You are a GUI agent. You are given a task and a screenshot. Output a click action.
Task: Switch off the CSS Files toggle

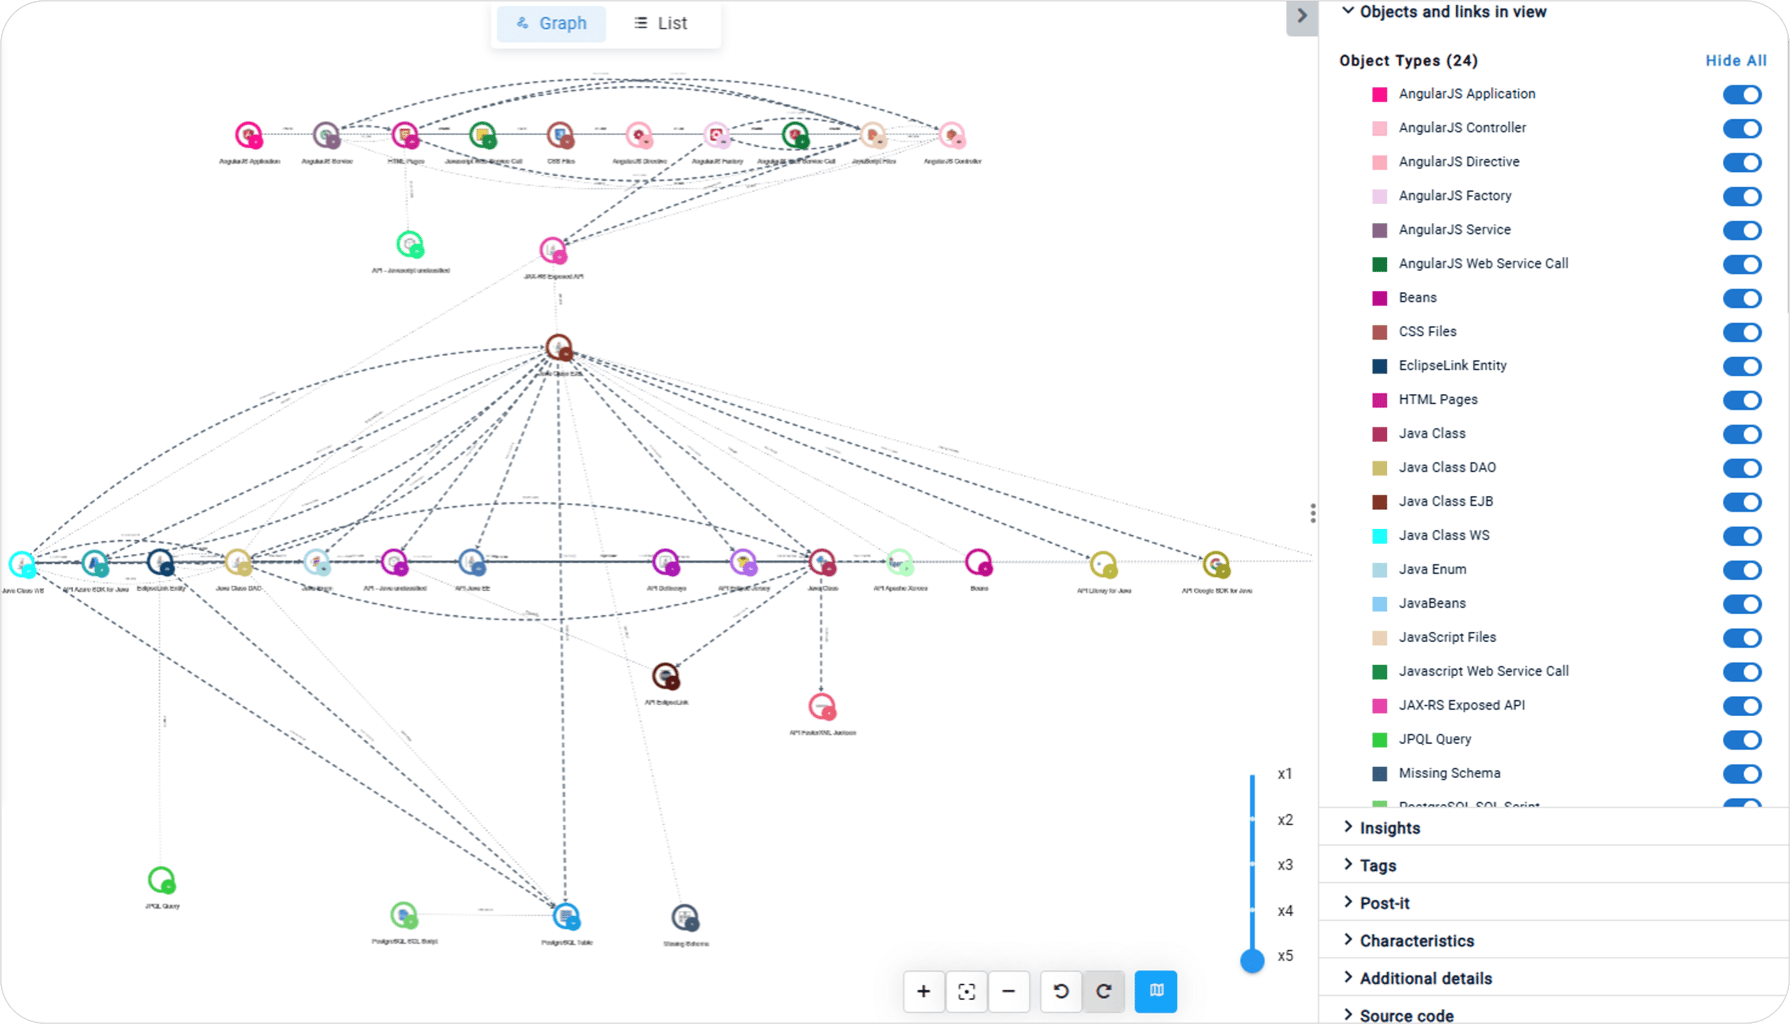1741,332
